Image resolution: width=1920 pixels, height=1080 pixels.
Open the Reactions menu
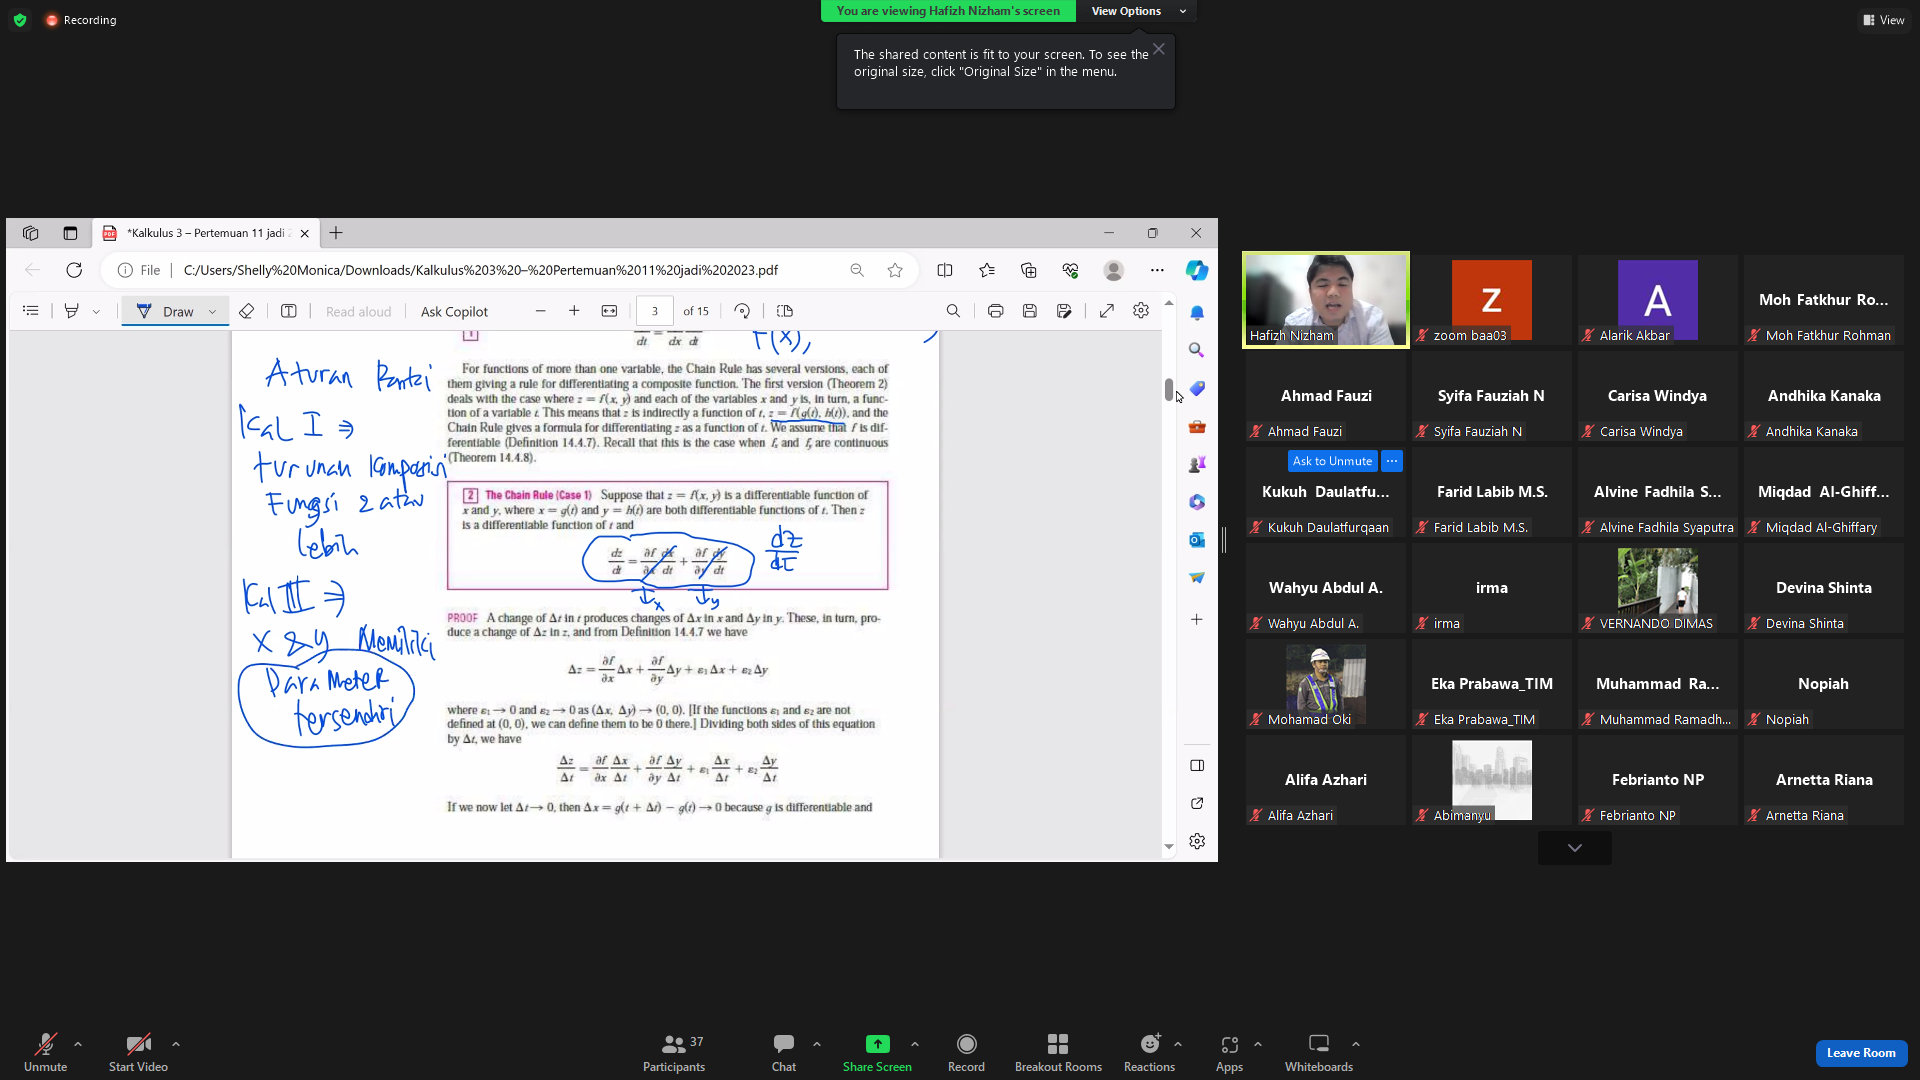click(1149, 1052)
